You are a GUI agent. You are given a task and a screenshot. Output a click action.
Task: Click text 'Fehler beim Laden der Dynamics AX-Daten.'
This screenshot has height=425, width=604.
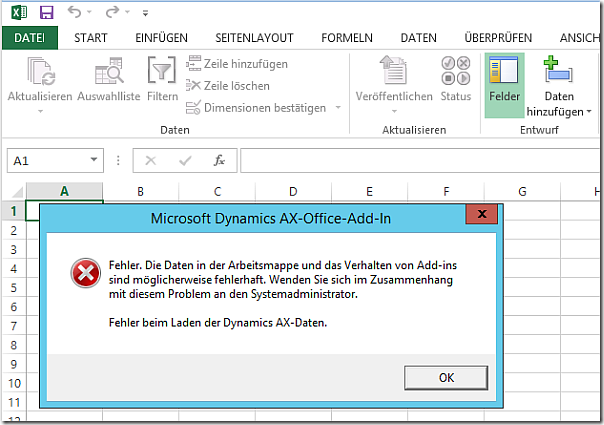218,323
